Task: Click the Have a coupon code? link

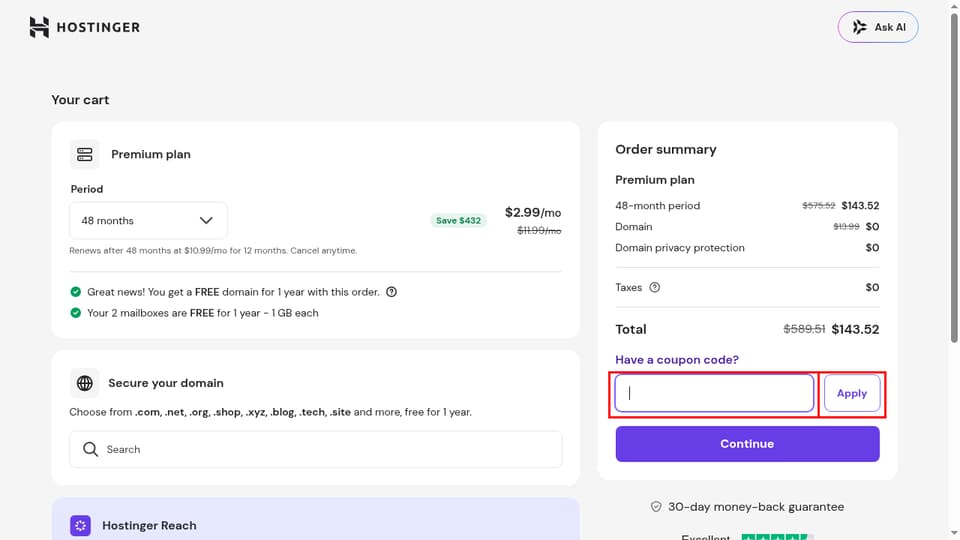Action: point(677,360)
